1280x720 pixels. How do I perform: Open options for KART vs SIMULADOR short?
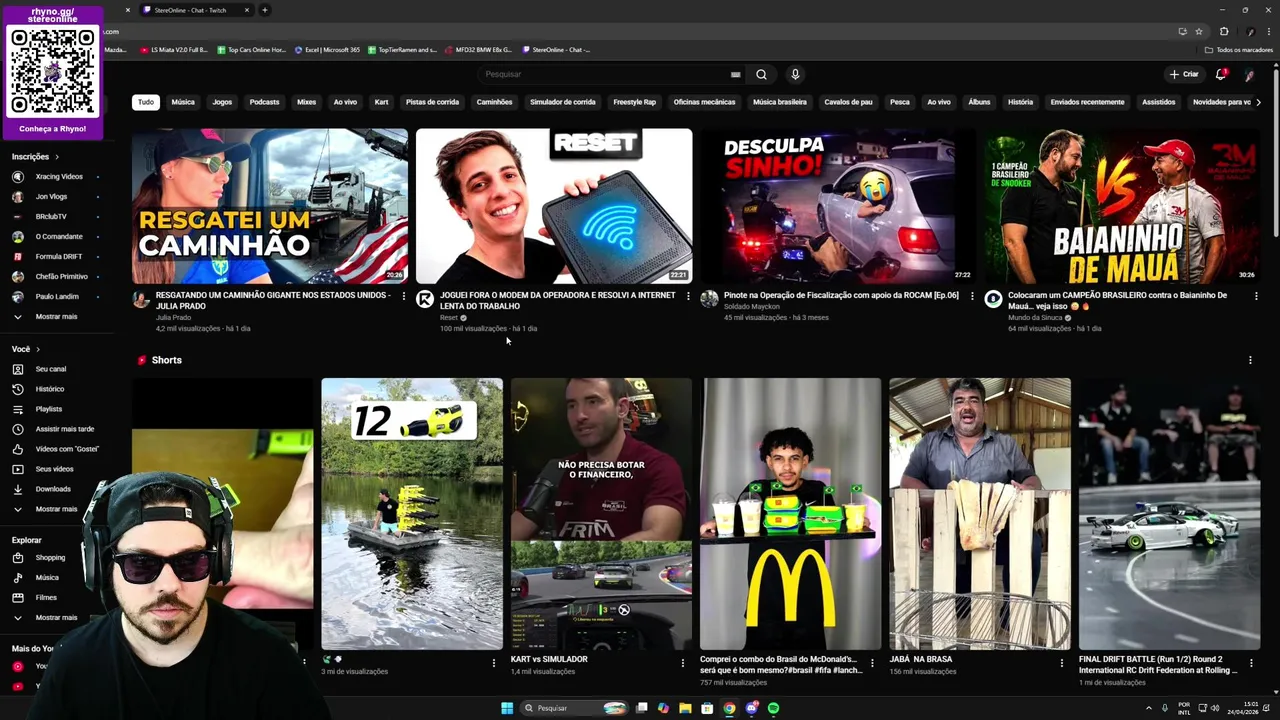683,662
